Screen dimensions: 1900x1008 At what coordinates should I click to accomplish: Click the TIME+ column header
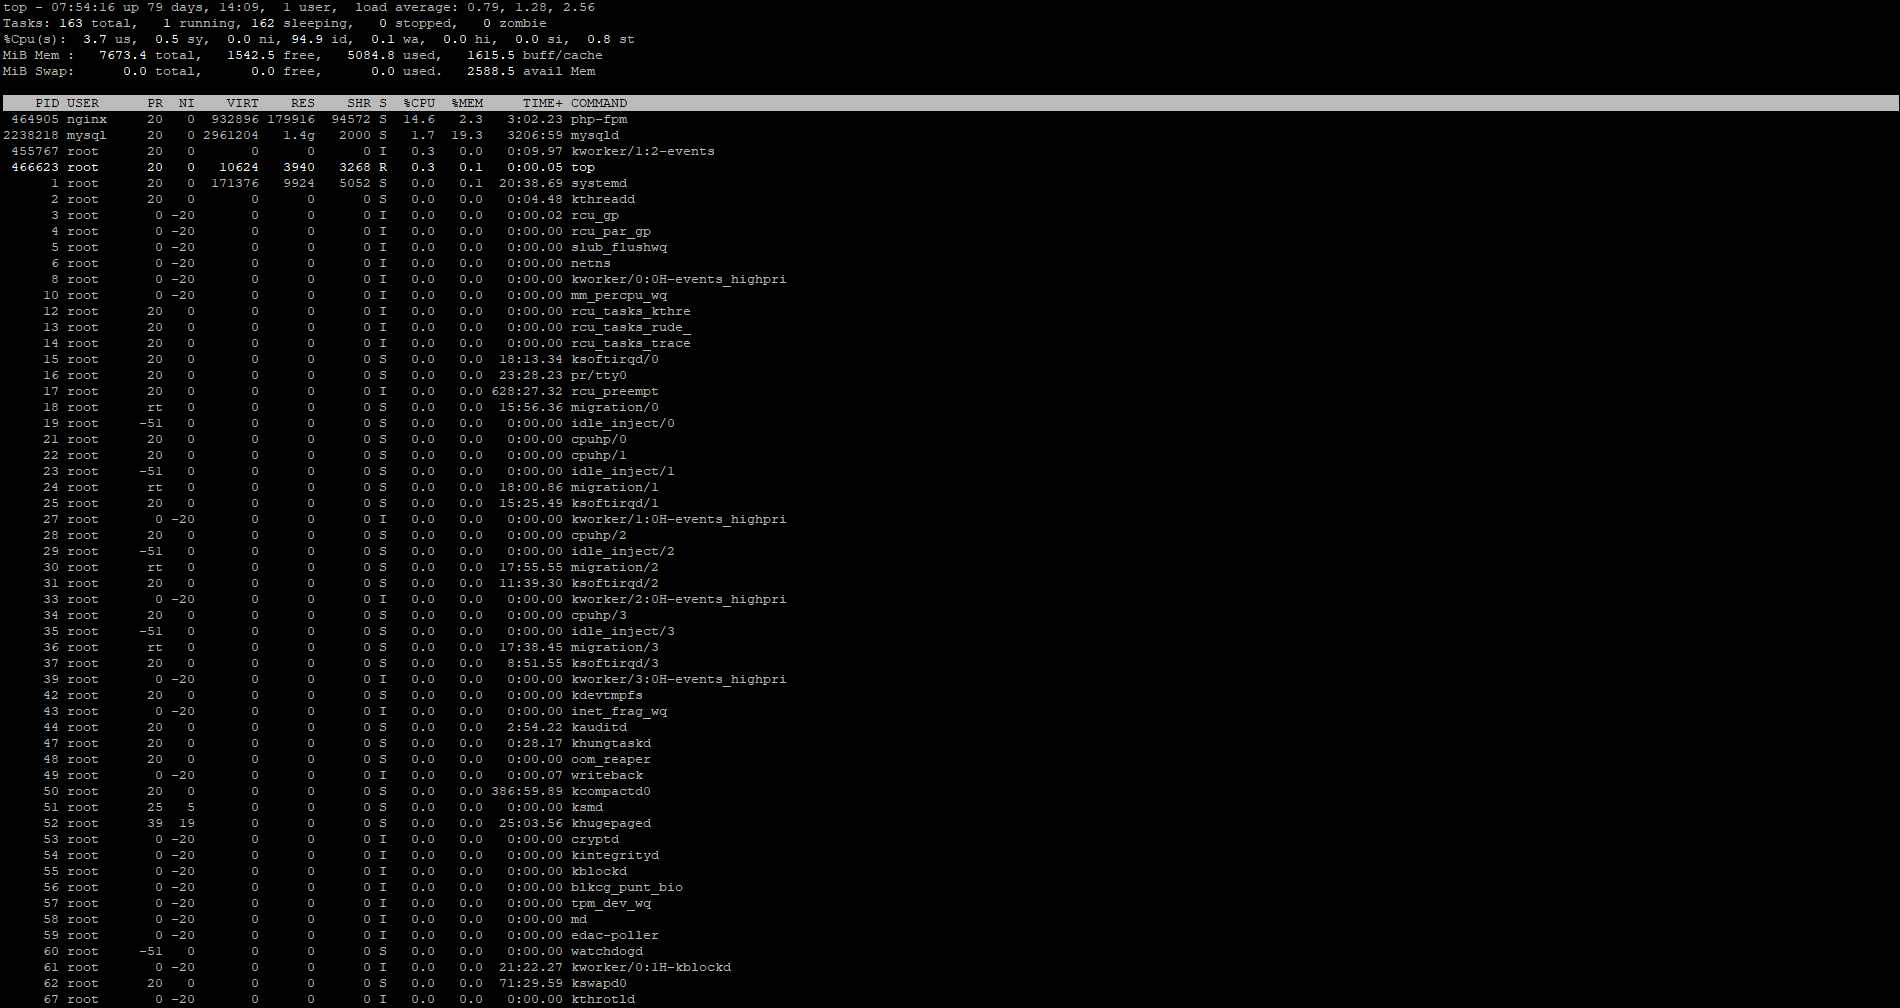543,103
